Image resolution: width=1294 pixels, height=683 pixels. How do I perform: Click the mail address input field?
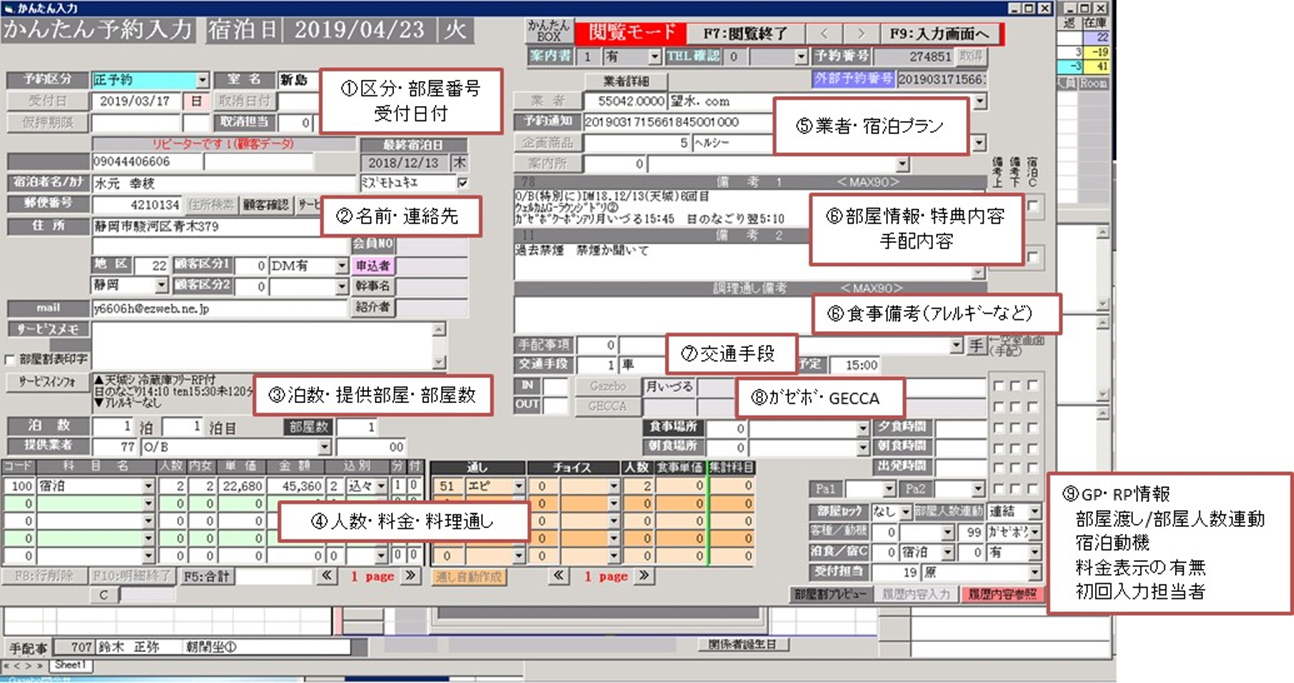tap(217, 309)
